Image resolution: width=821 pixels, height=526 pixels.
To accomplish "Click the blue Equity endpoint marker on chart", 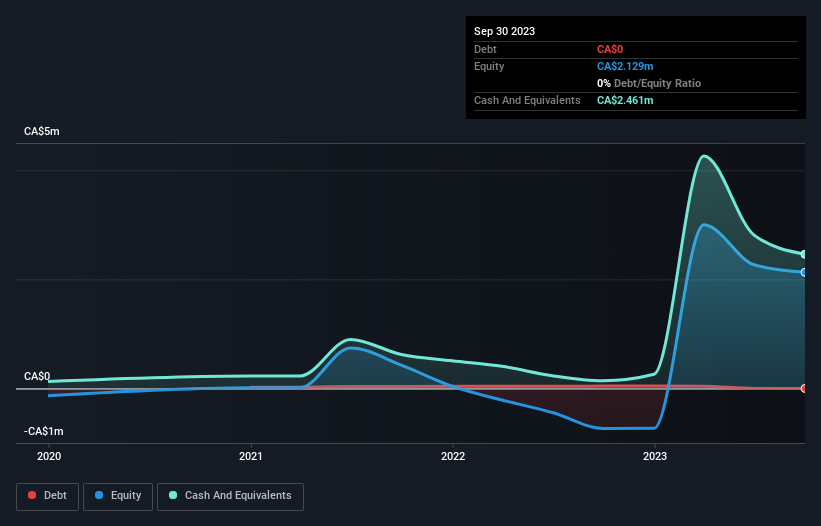I will (804, 273).
